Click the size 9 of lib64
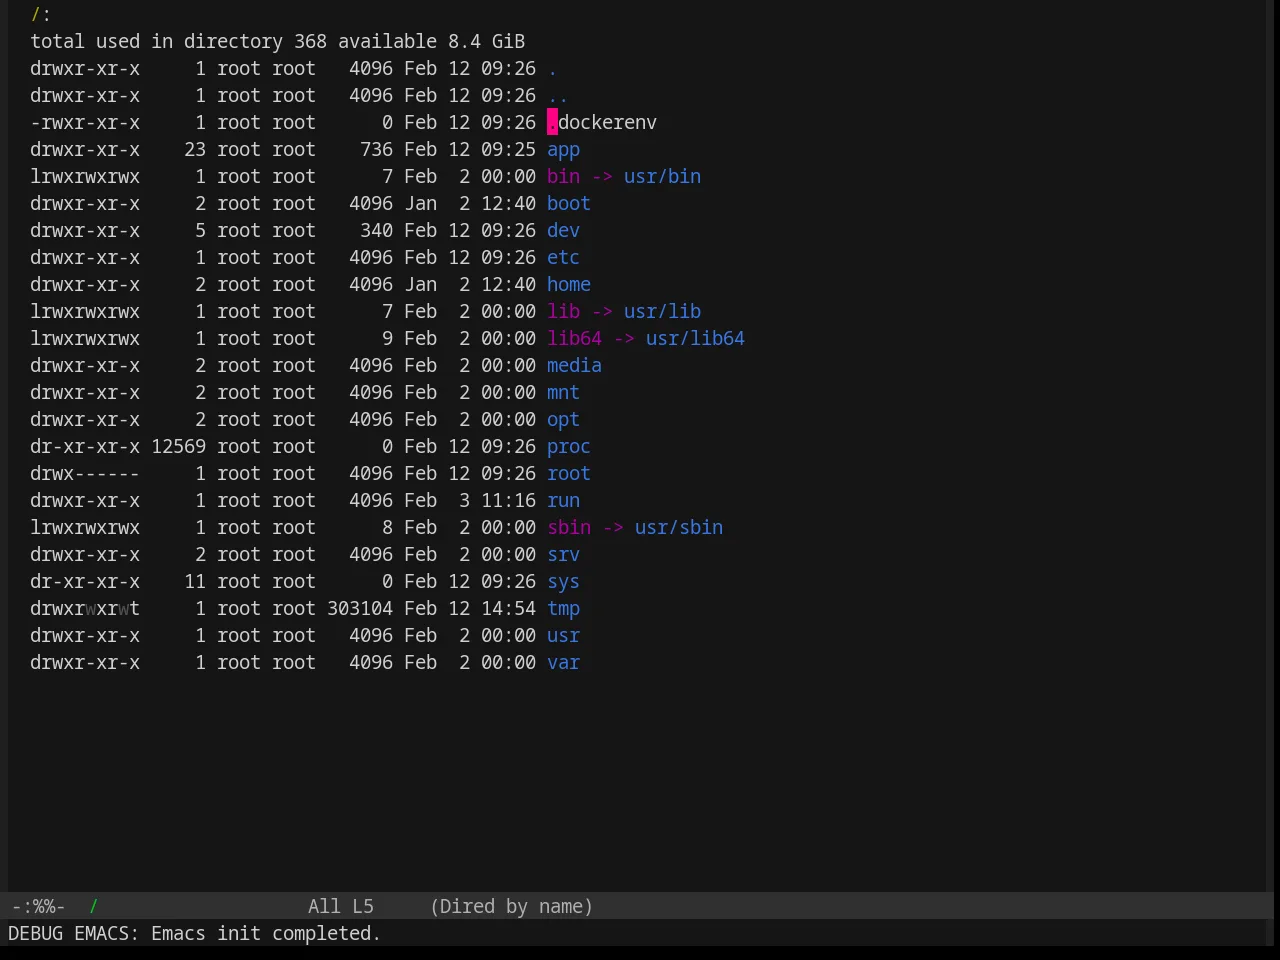 pos(387,339)
